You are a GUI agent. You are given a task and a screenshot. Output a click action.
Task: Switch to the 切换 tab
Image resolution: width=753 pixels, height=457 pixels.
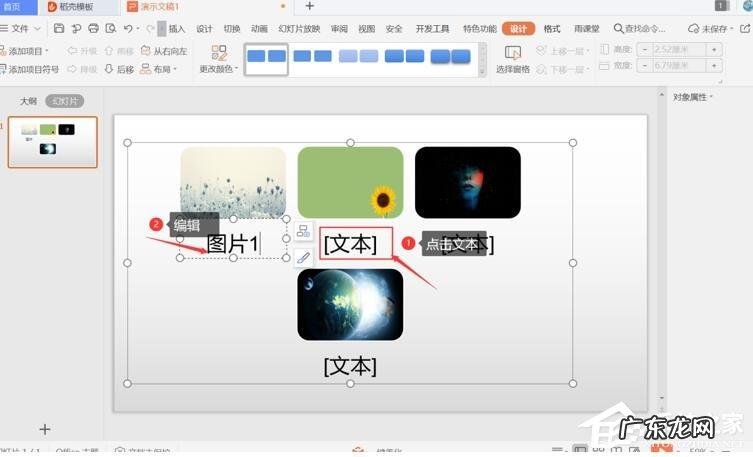click(x=232, y=29)
